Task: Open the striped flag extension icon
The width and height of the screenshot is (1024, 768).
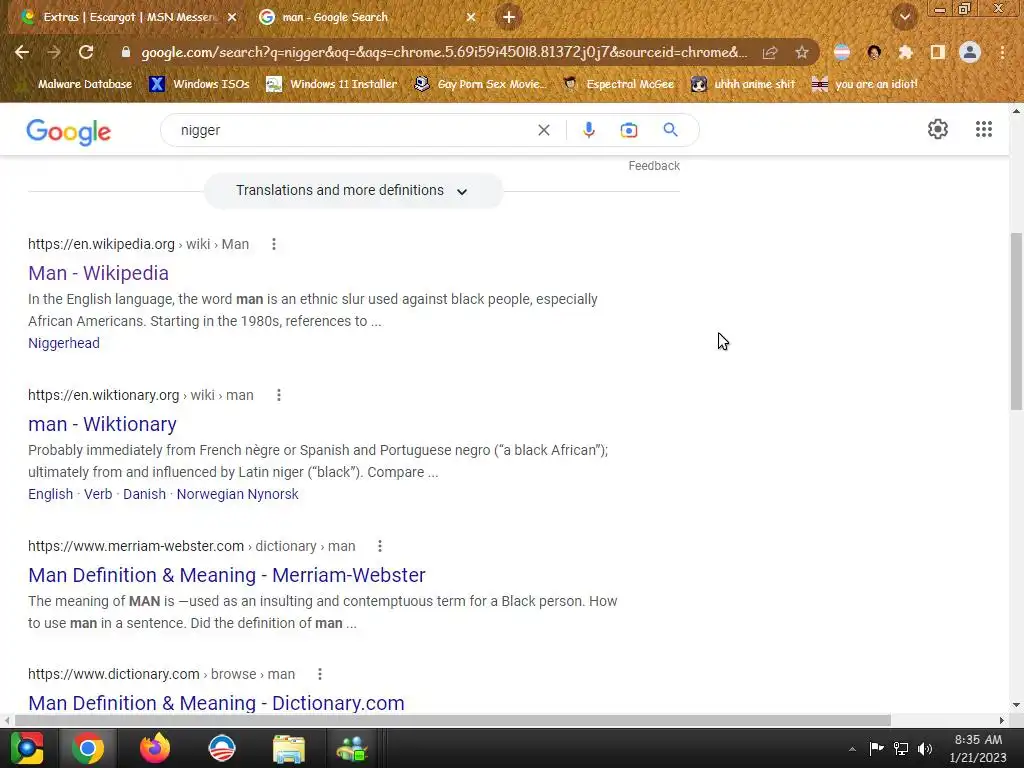Action: click(842, 52)
